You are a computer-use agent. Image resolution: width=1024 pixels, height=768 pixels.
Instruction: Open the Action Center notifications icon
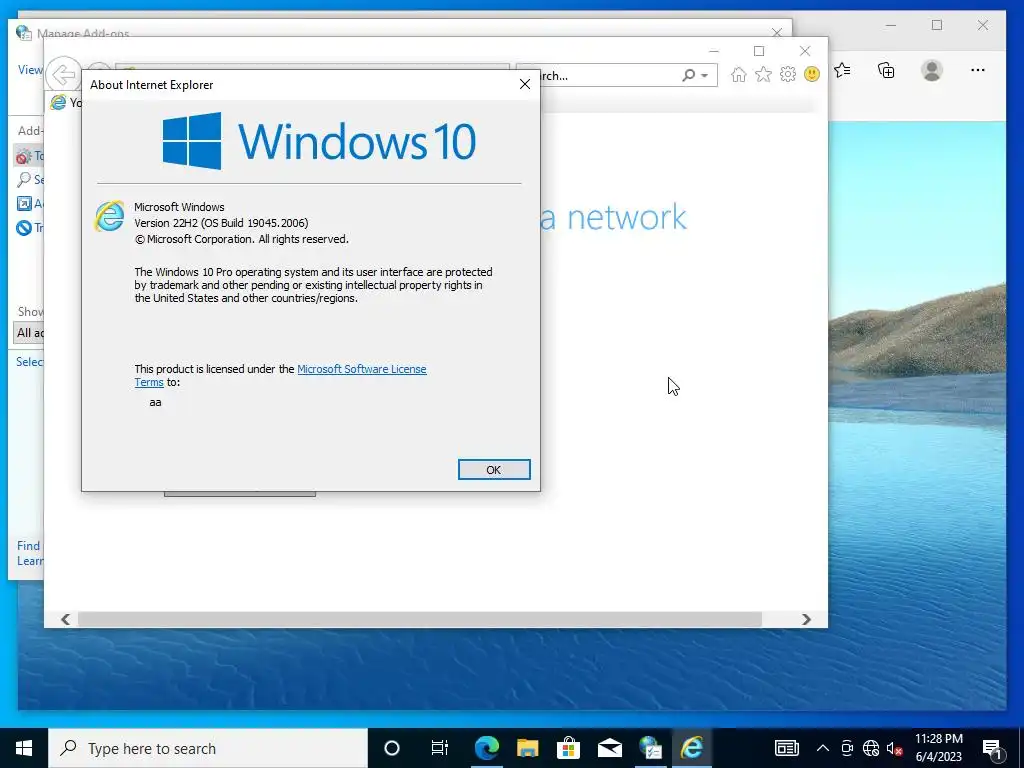[992, 748]
